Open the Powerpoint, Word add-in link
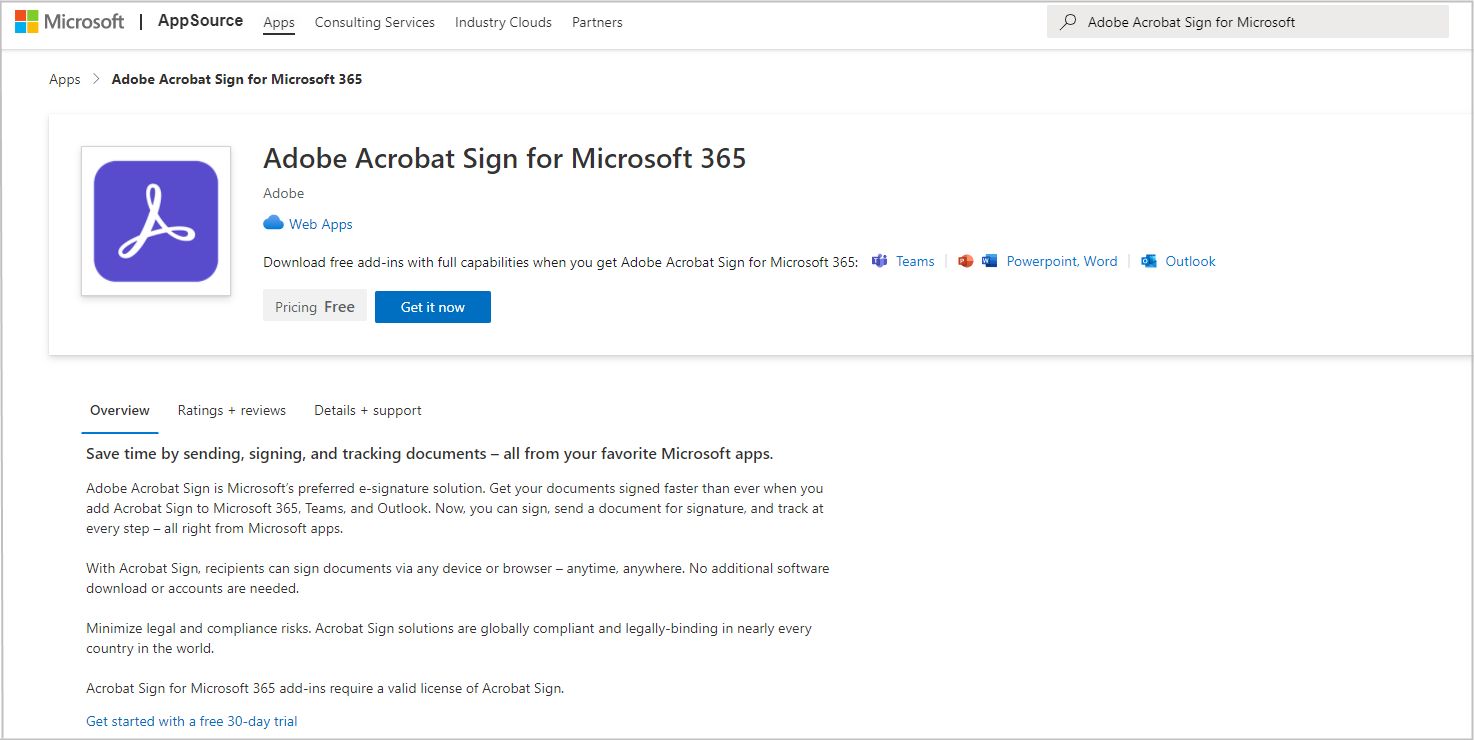The width and height of the screenshot is (1474, 740). click(1062, 261)
